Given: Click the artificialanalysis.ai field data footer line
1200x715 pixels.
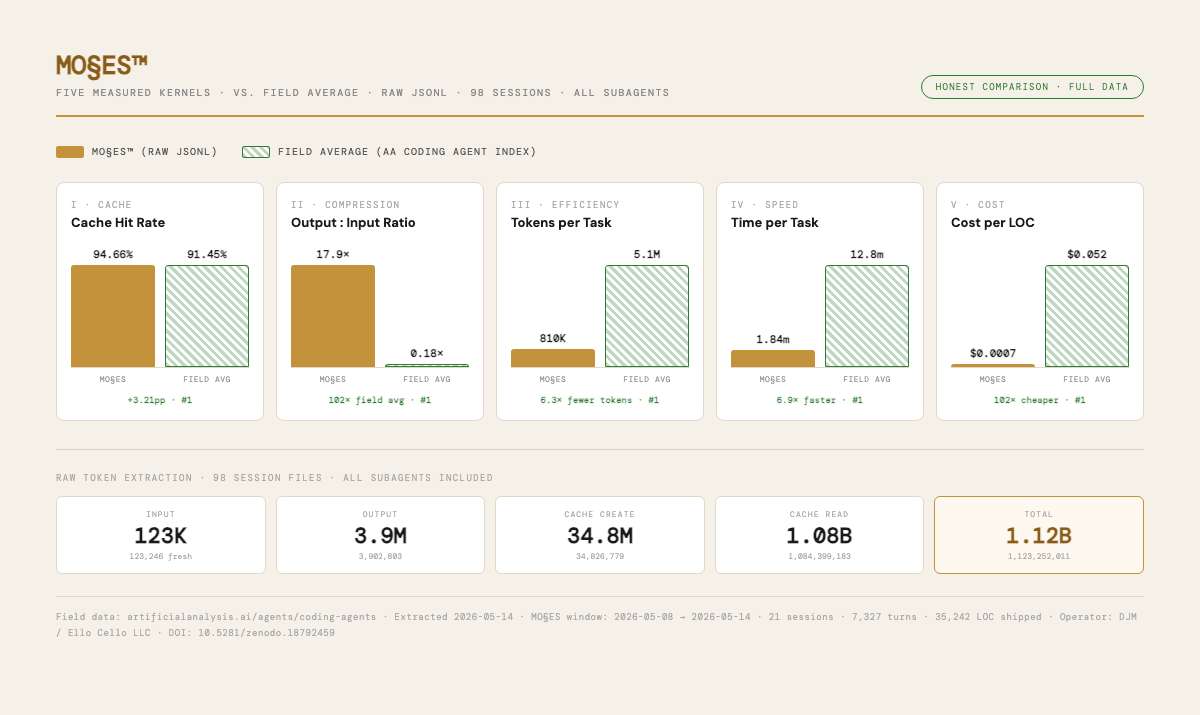Looking at the screenshot, I should tap(596, 617).
